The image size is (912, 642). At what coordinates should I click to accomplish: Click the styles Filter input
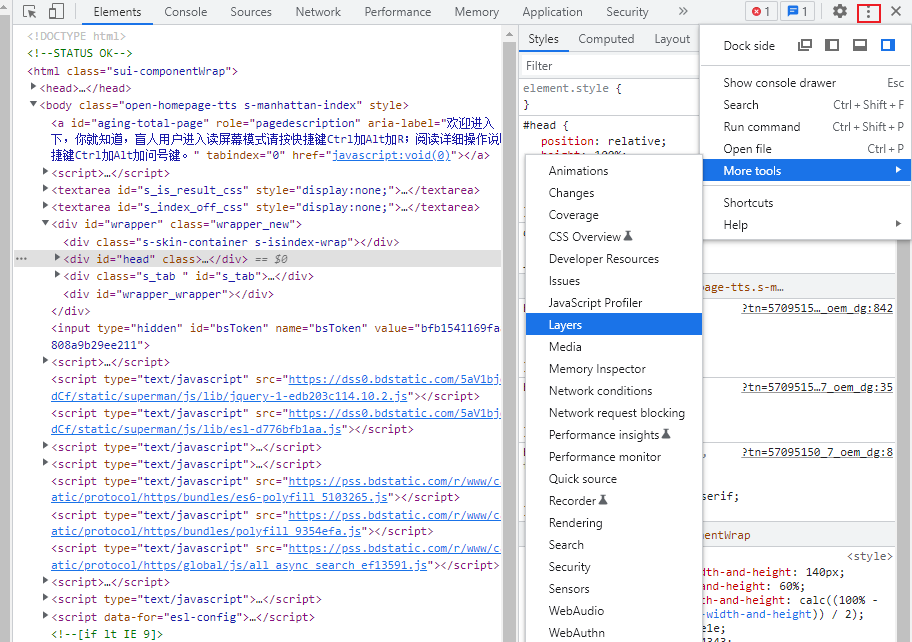point(609,66)
